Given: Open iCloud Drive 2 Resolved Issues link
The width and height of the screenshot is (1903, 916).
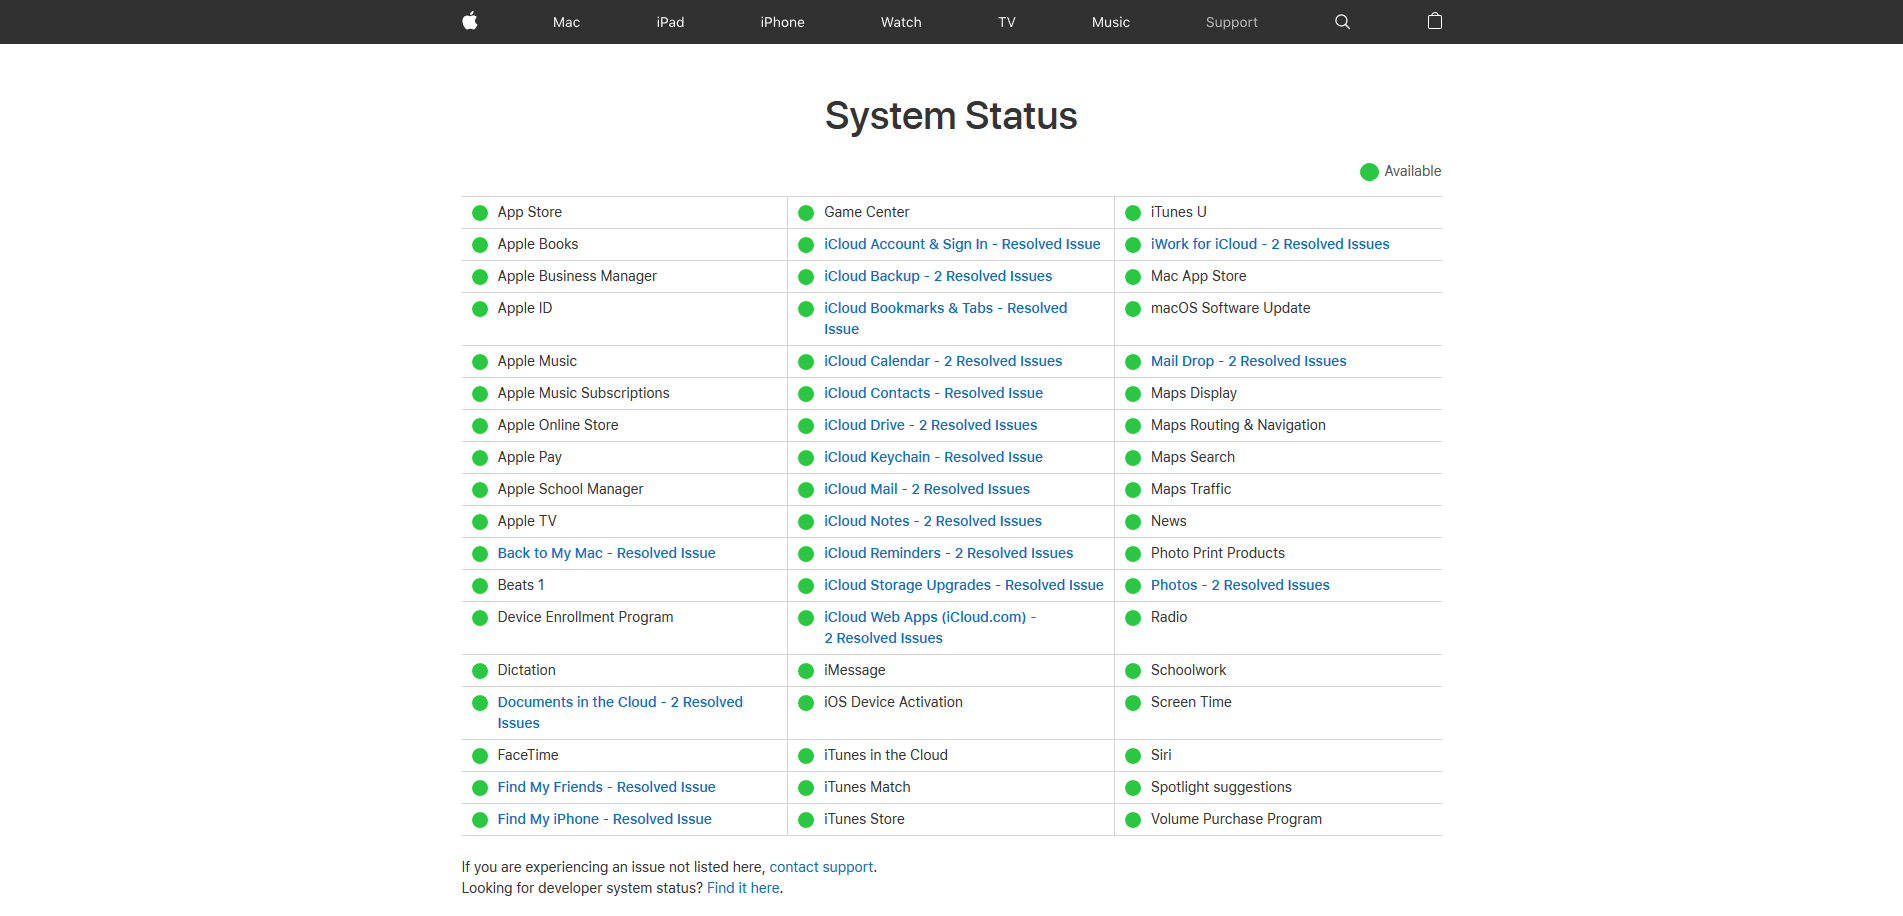Looking at the screenshot, I should tap(930, 425).
